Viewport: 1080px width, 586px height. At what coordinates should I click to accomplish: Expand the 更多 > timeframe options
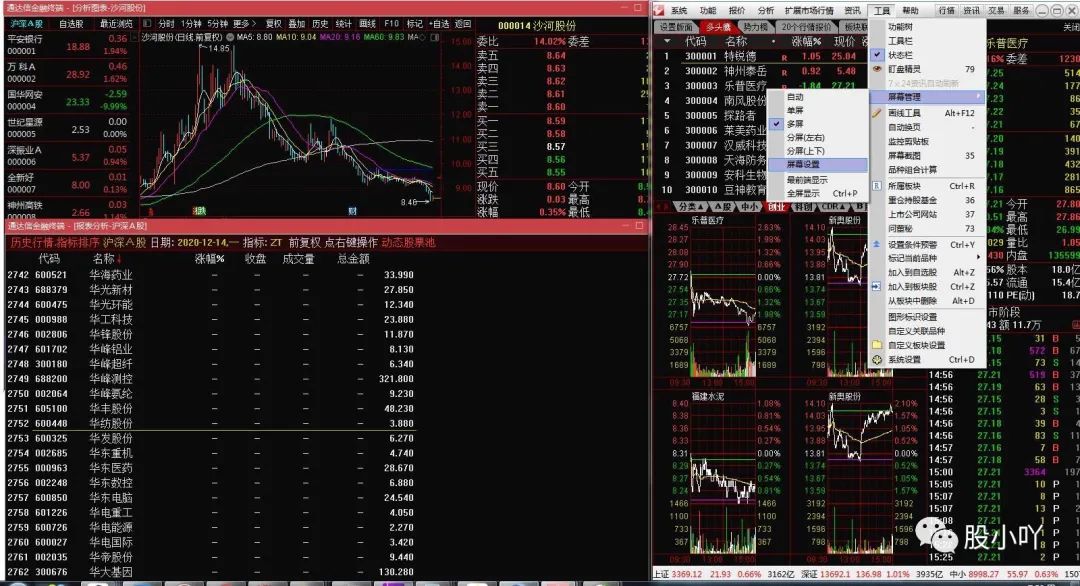click(245, 23)
